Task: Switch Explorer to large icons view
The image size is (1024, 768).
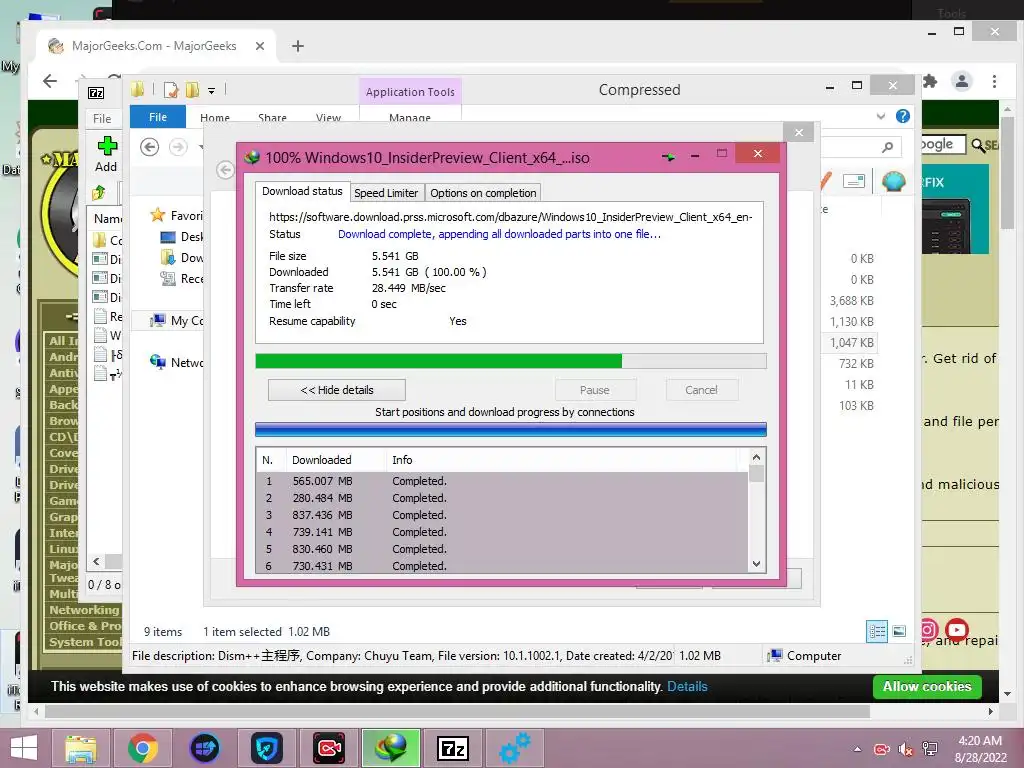Action: click(x=899, y=631)
